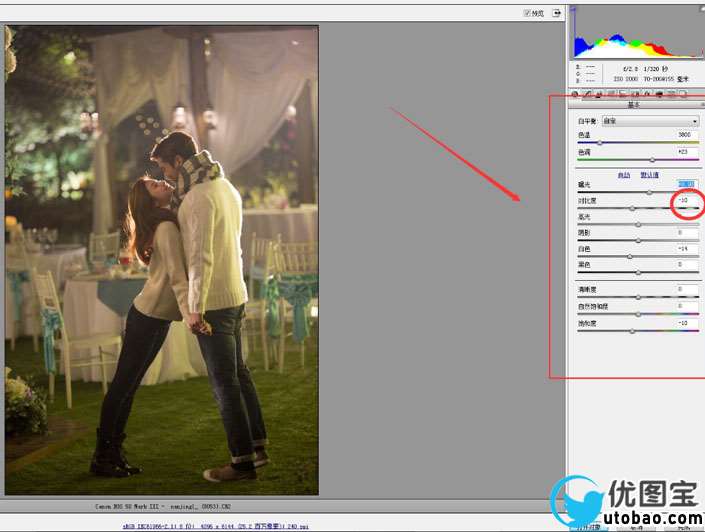The image size is (705, 532).
Task: Click the 默认值 default link
Action: pos(649,175)
